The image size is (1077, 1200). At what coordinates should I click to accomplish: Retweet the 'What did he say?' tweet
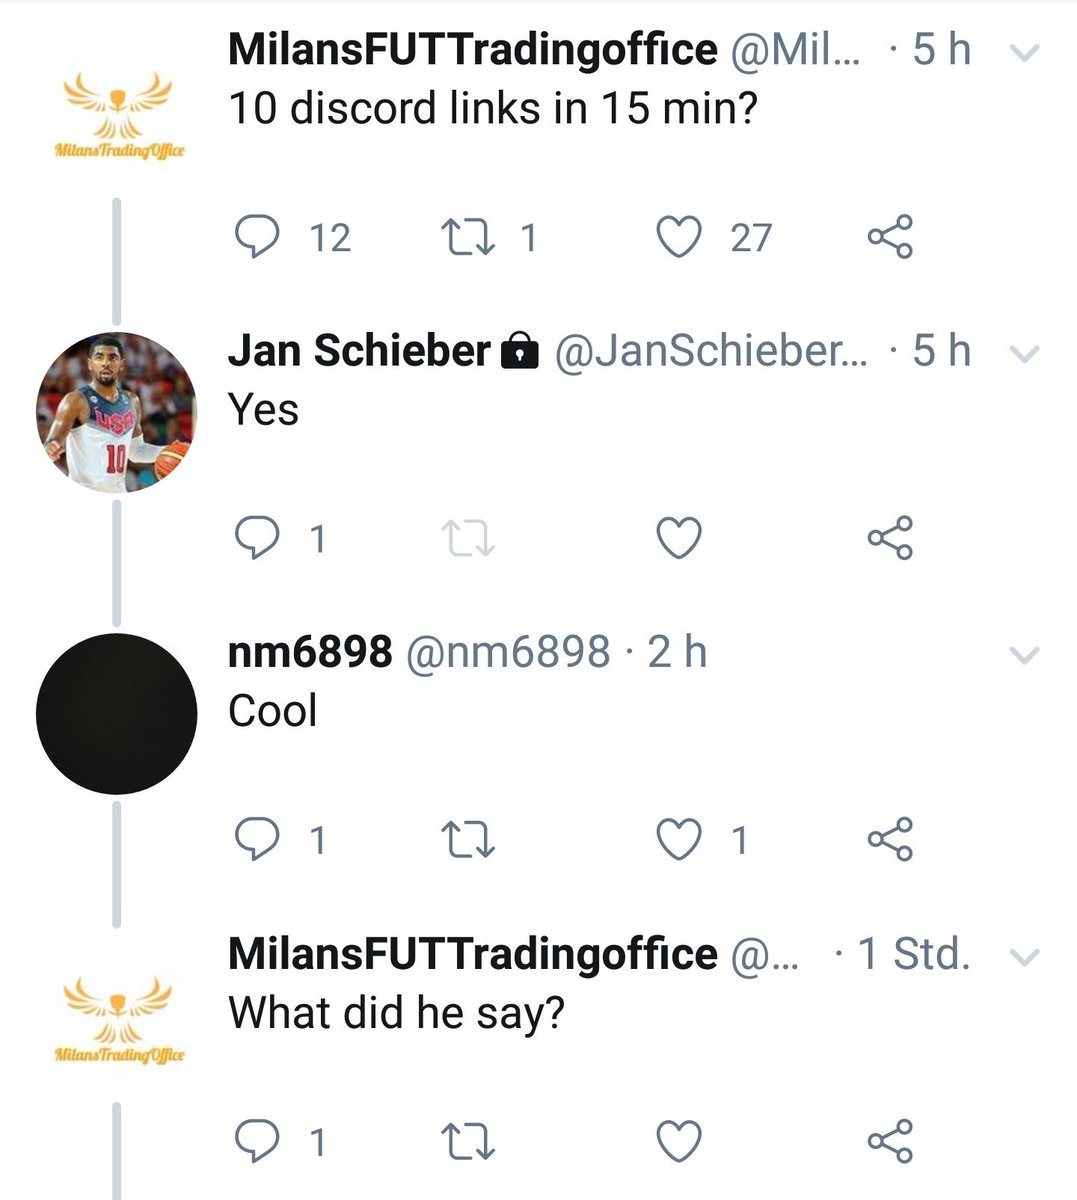pos(468,1141)
